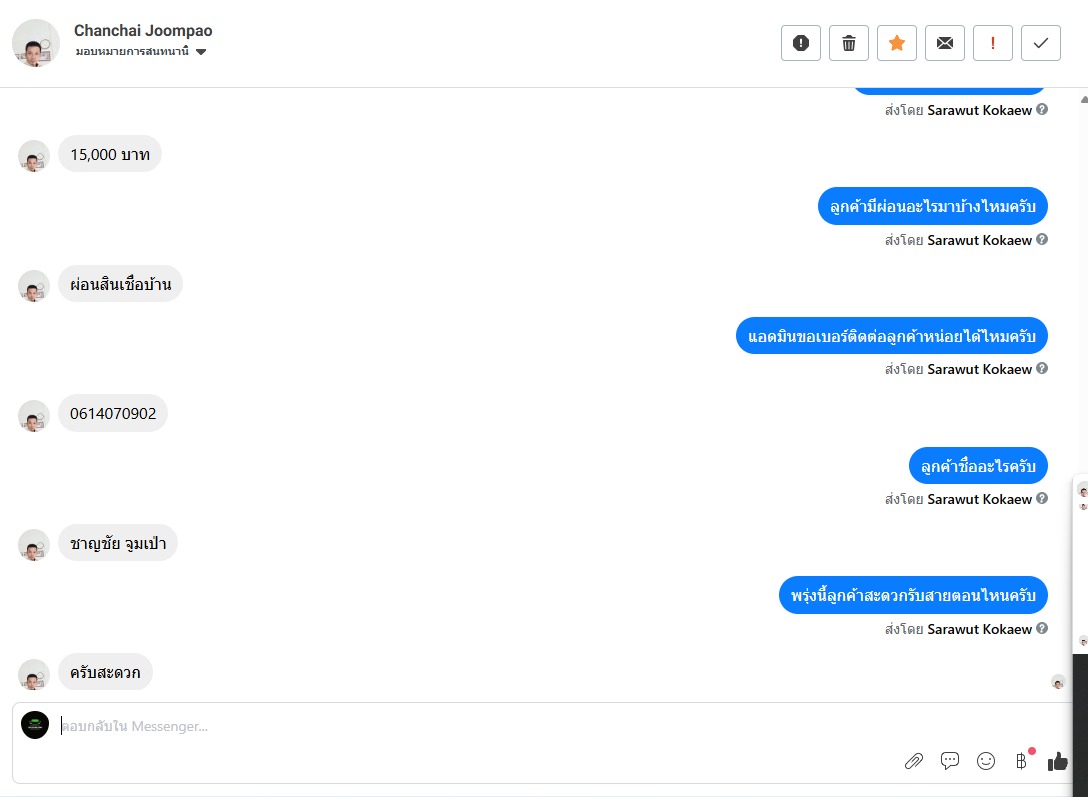Click the Chanchai Joompao name header
The width and height of the screenshot is (1088, 797).
pos(143,31)
